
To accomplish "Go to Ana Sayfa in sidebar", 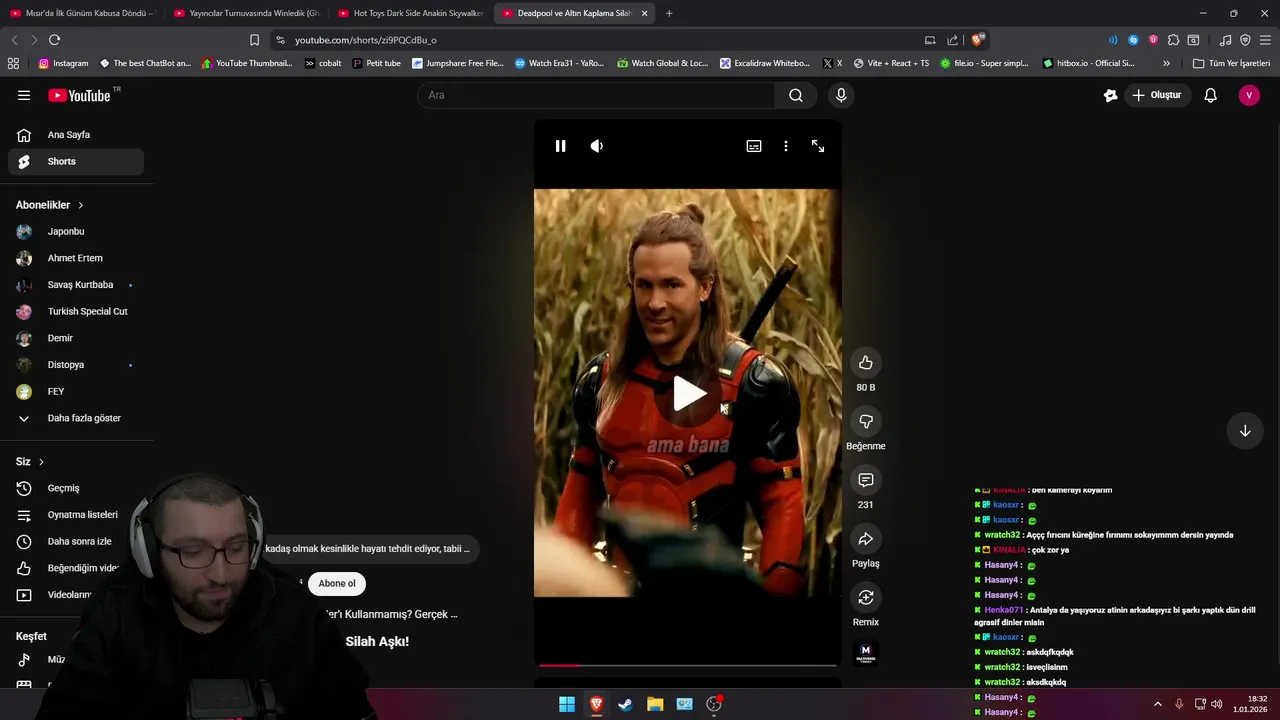I will coord(76,135).
